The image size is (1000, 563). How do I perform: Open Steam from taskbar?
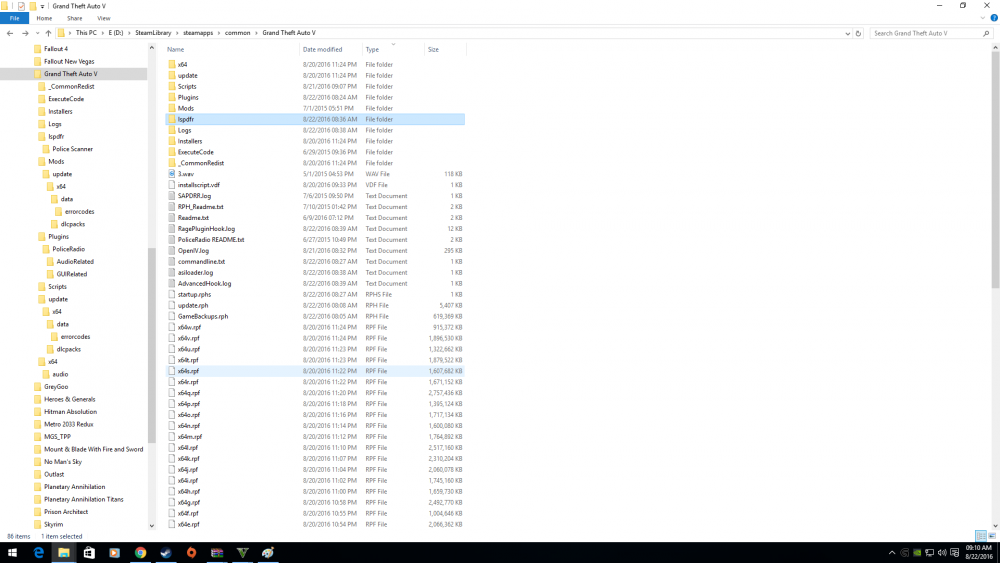coord(166,553)
